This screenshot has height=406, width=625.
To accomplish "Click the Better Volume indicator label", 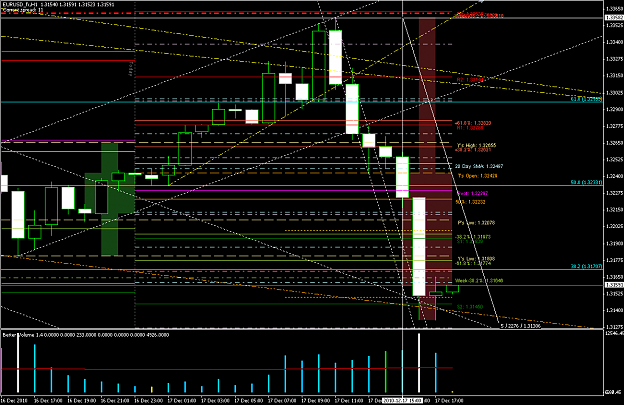I will pos(85,335).
